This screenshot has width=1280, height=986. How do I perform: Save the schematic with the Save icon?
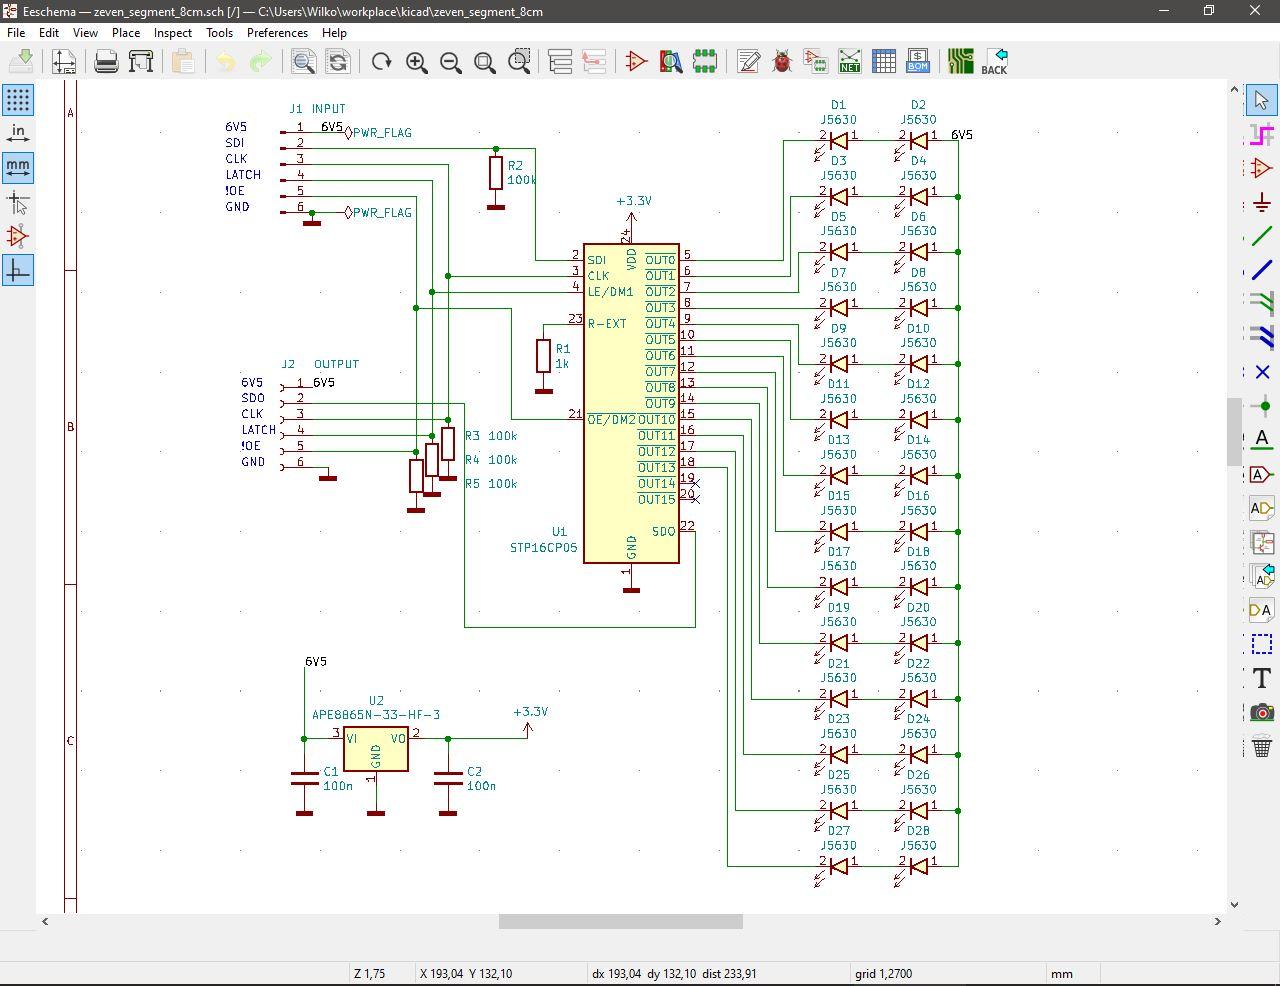20,62
